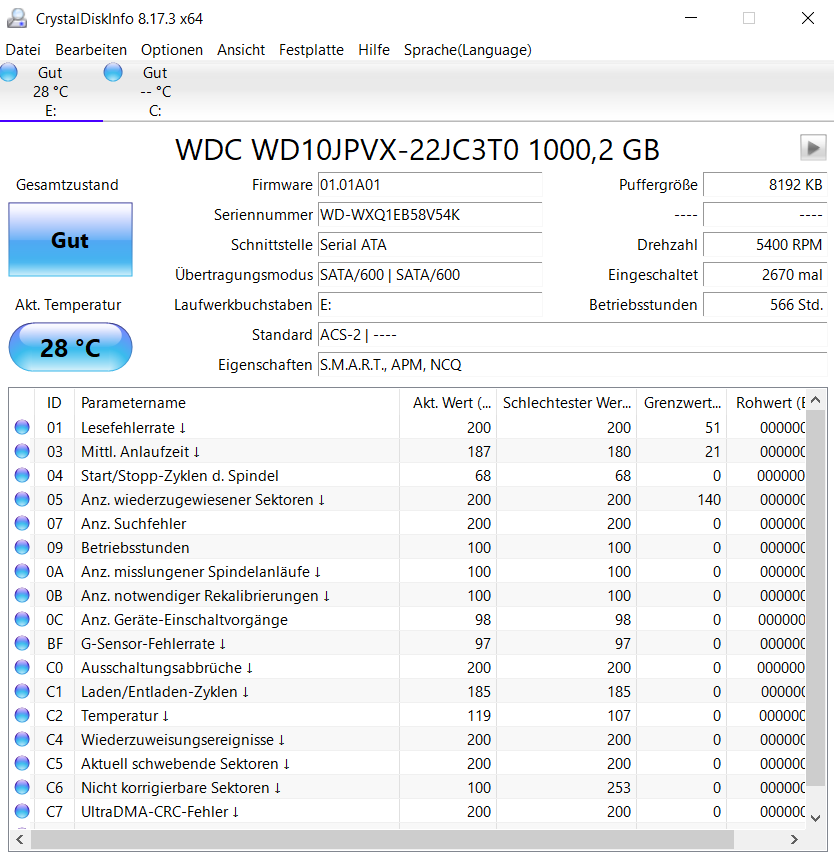
Task: Click the CrystalDiskInfo title bar icon
Action: click(16, 18)
